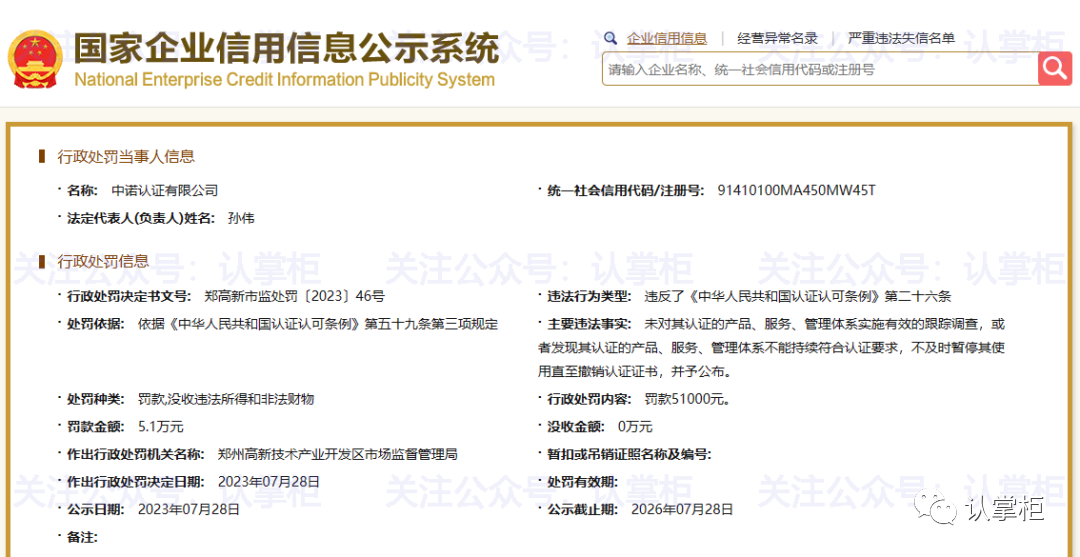
Task: Click the national emblem logo
Action: 34,60
